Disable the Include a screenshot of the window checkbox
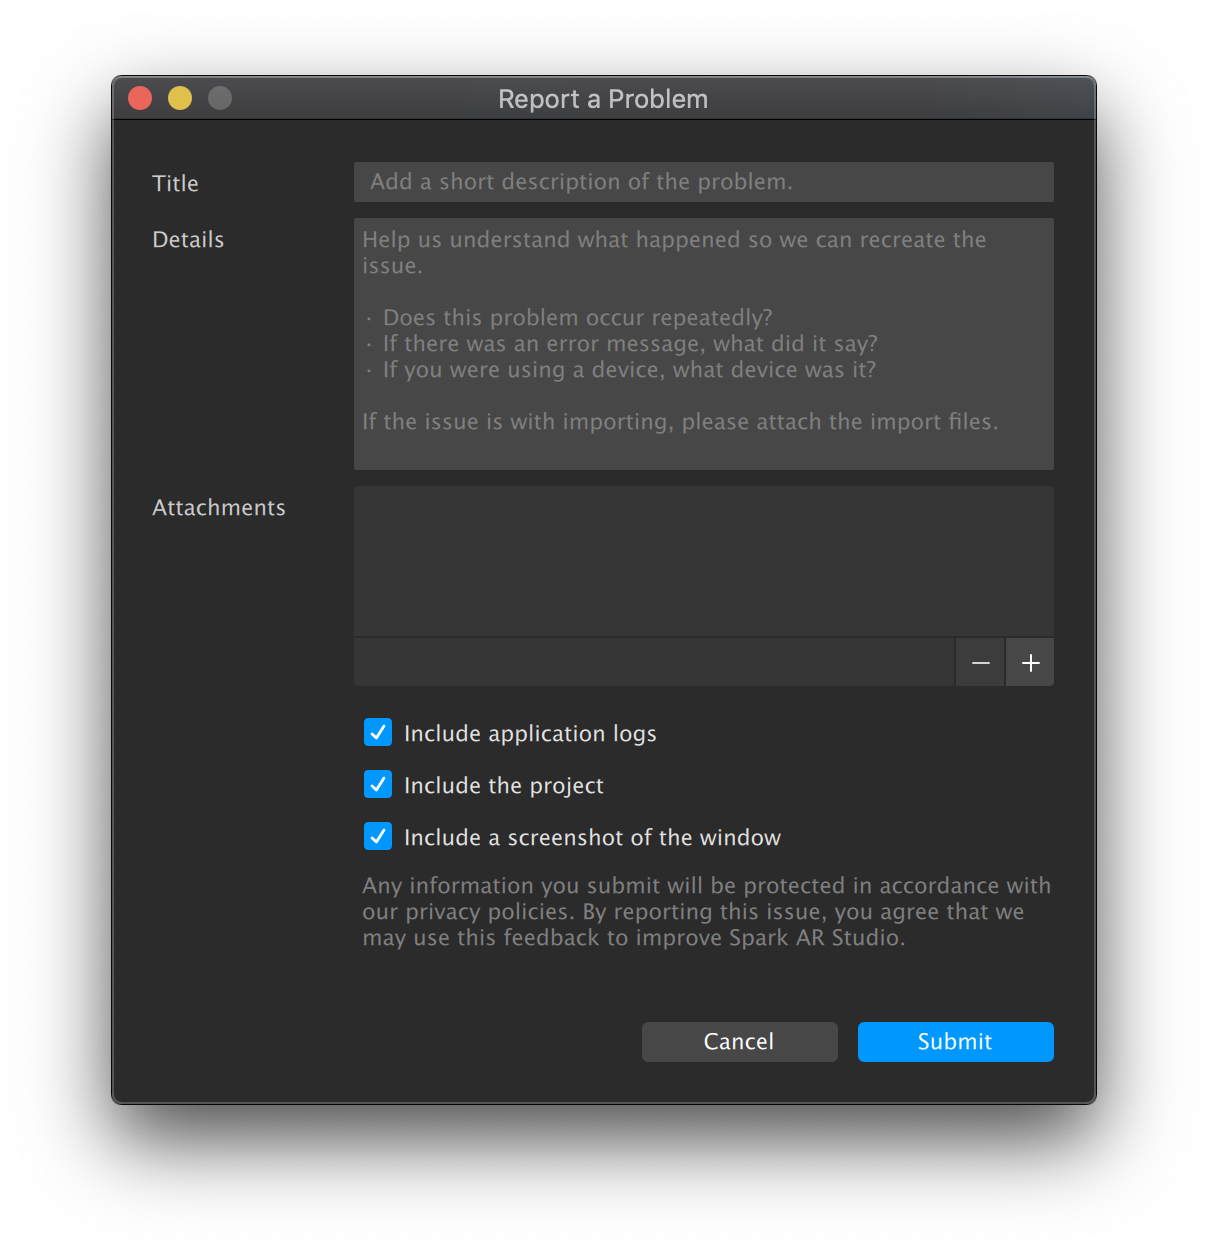Image resolution: width=1208 pixels, height=1252 pixels. [378, 837]
